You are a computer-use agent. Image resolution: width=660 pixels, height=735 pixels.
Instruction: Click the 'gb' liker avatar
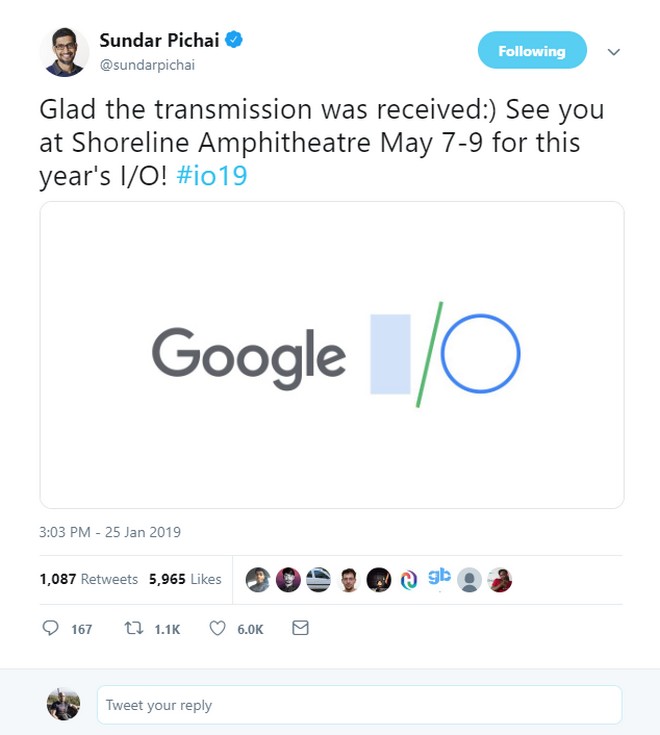point(438,578)
